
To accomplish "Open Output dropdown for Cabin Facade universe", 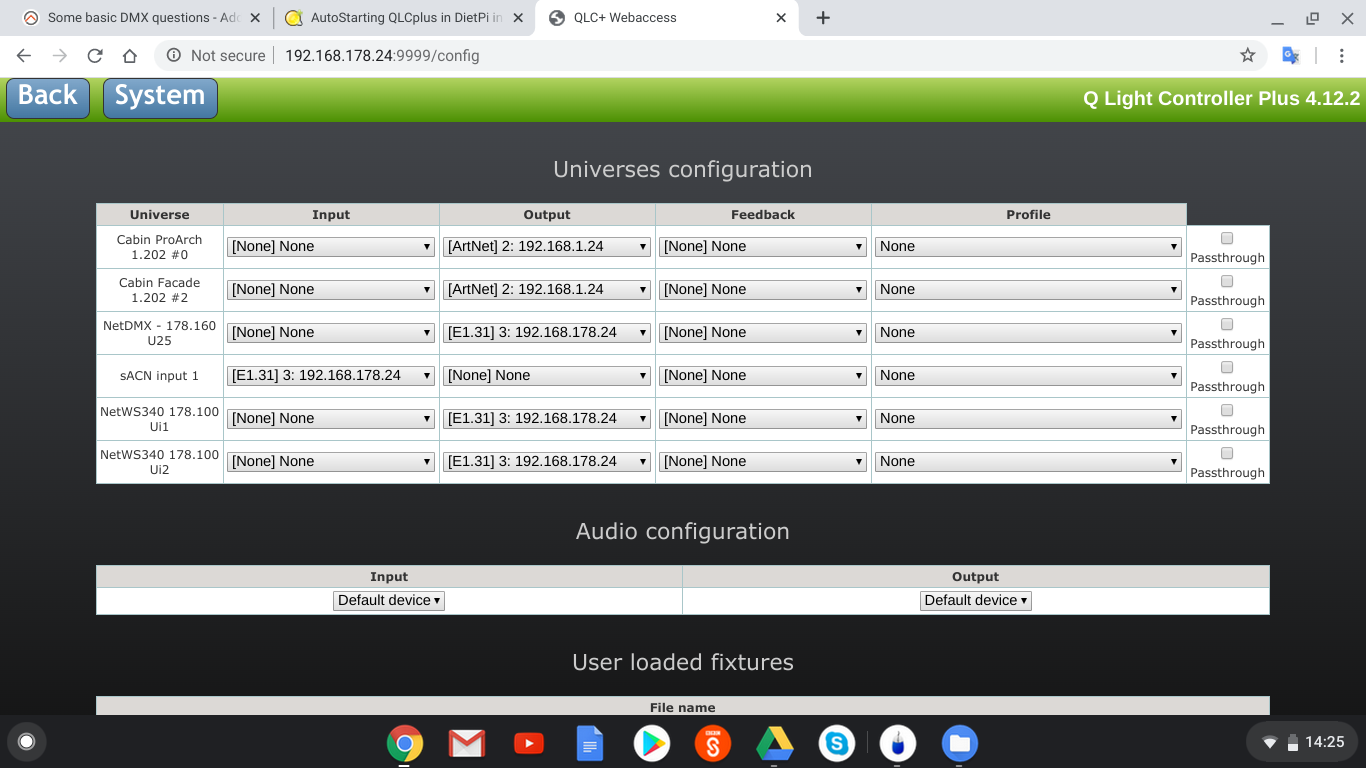I will 547,290.
